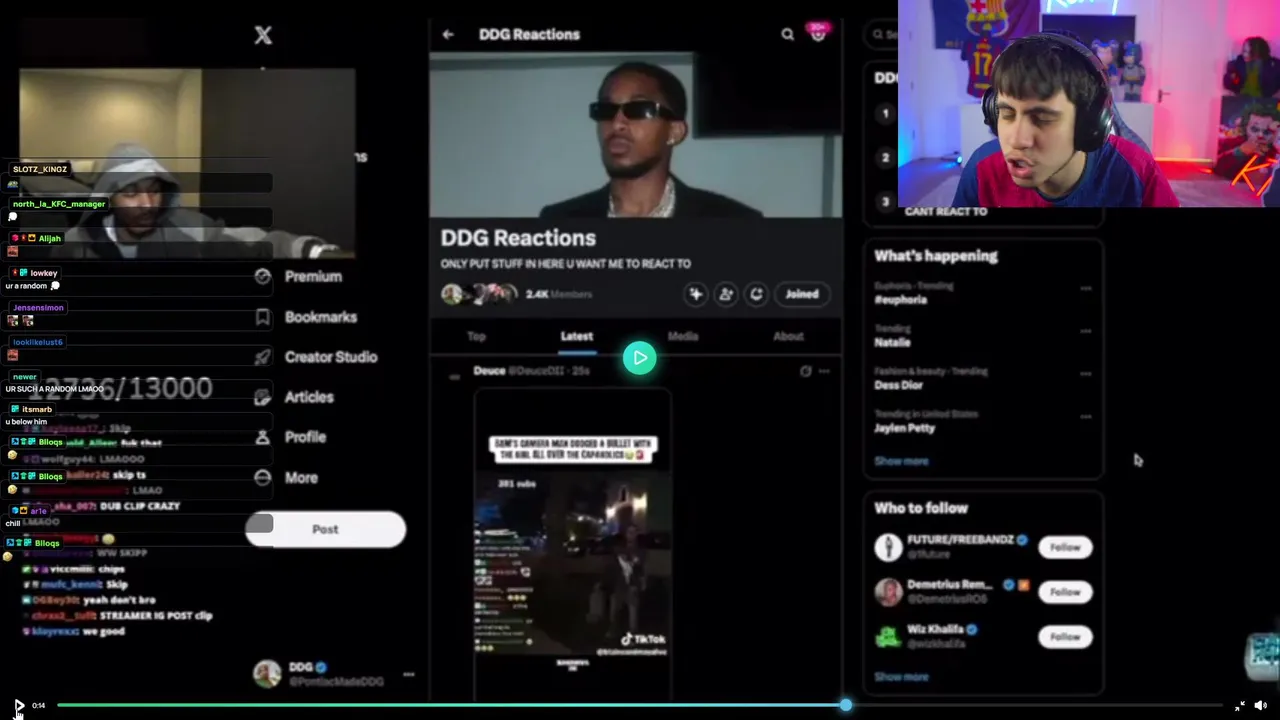The height and width of the screenshot is (720, 1280).
Task: Click the X logo at top of sidebar
Action: pyautogui.click(x=263, y=36)
